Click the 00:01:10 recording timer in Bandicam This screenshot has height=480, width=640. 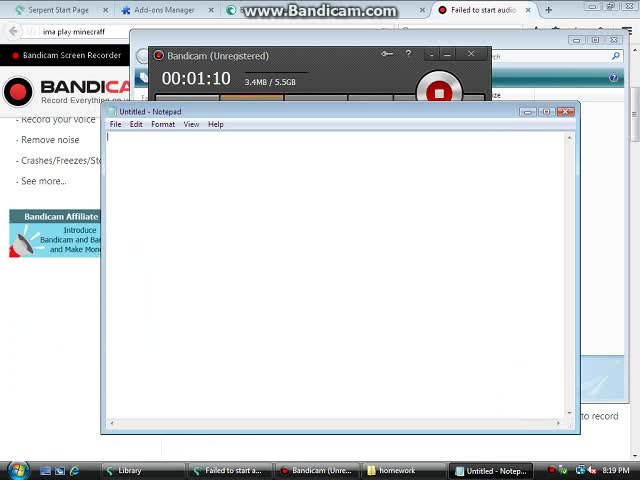pyautogui.click(x=196, y=78)
